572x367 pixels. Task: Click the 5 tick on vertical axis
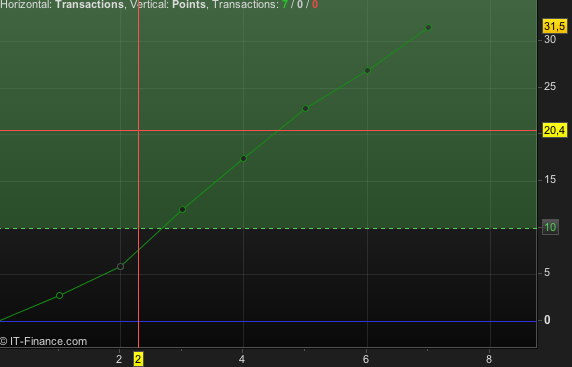tap(547, 273)
